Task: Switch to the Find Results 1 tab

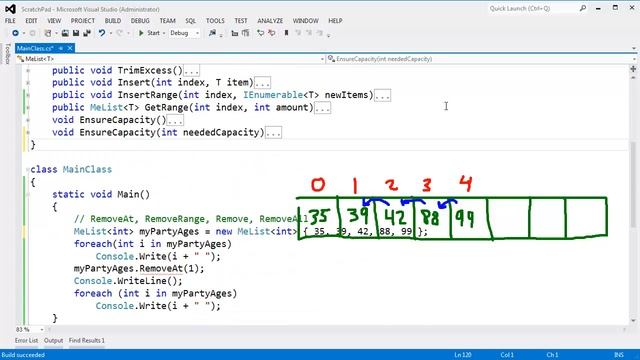Action: point(87,340)
